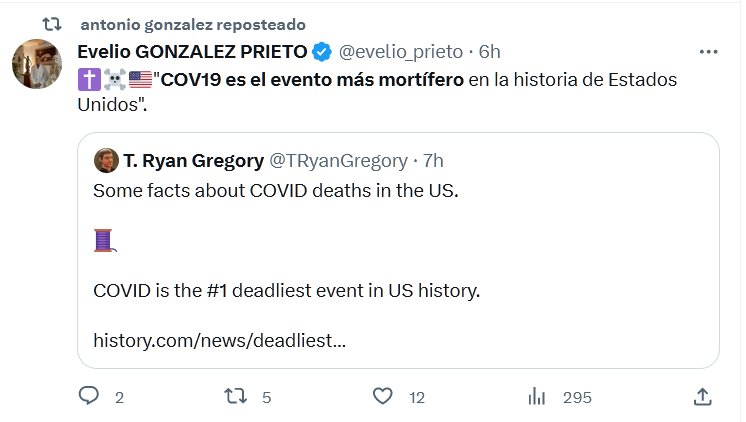Click the 6h timestamp of the tweet
Screen dimensions: 746x422
tap(490, 52)
